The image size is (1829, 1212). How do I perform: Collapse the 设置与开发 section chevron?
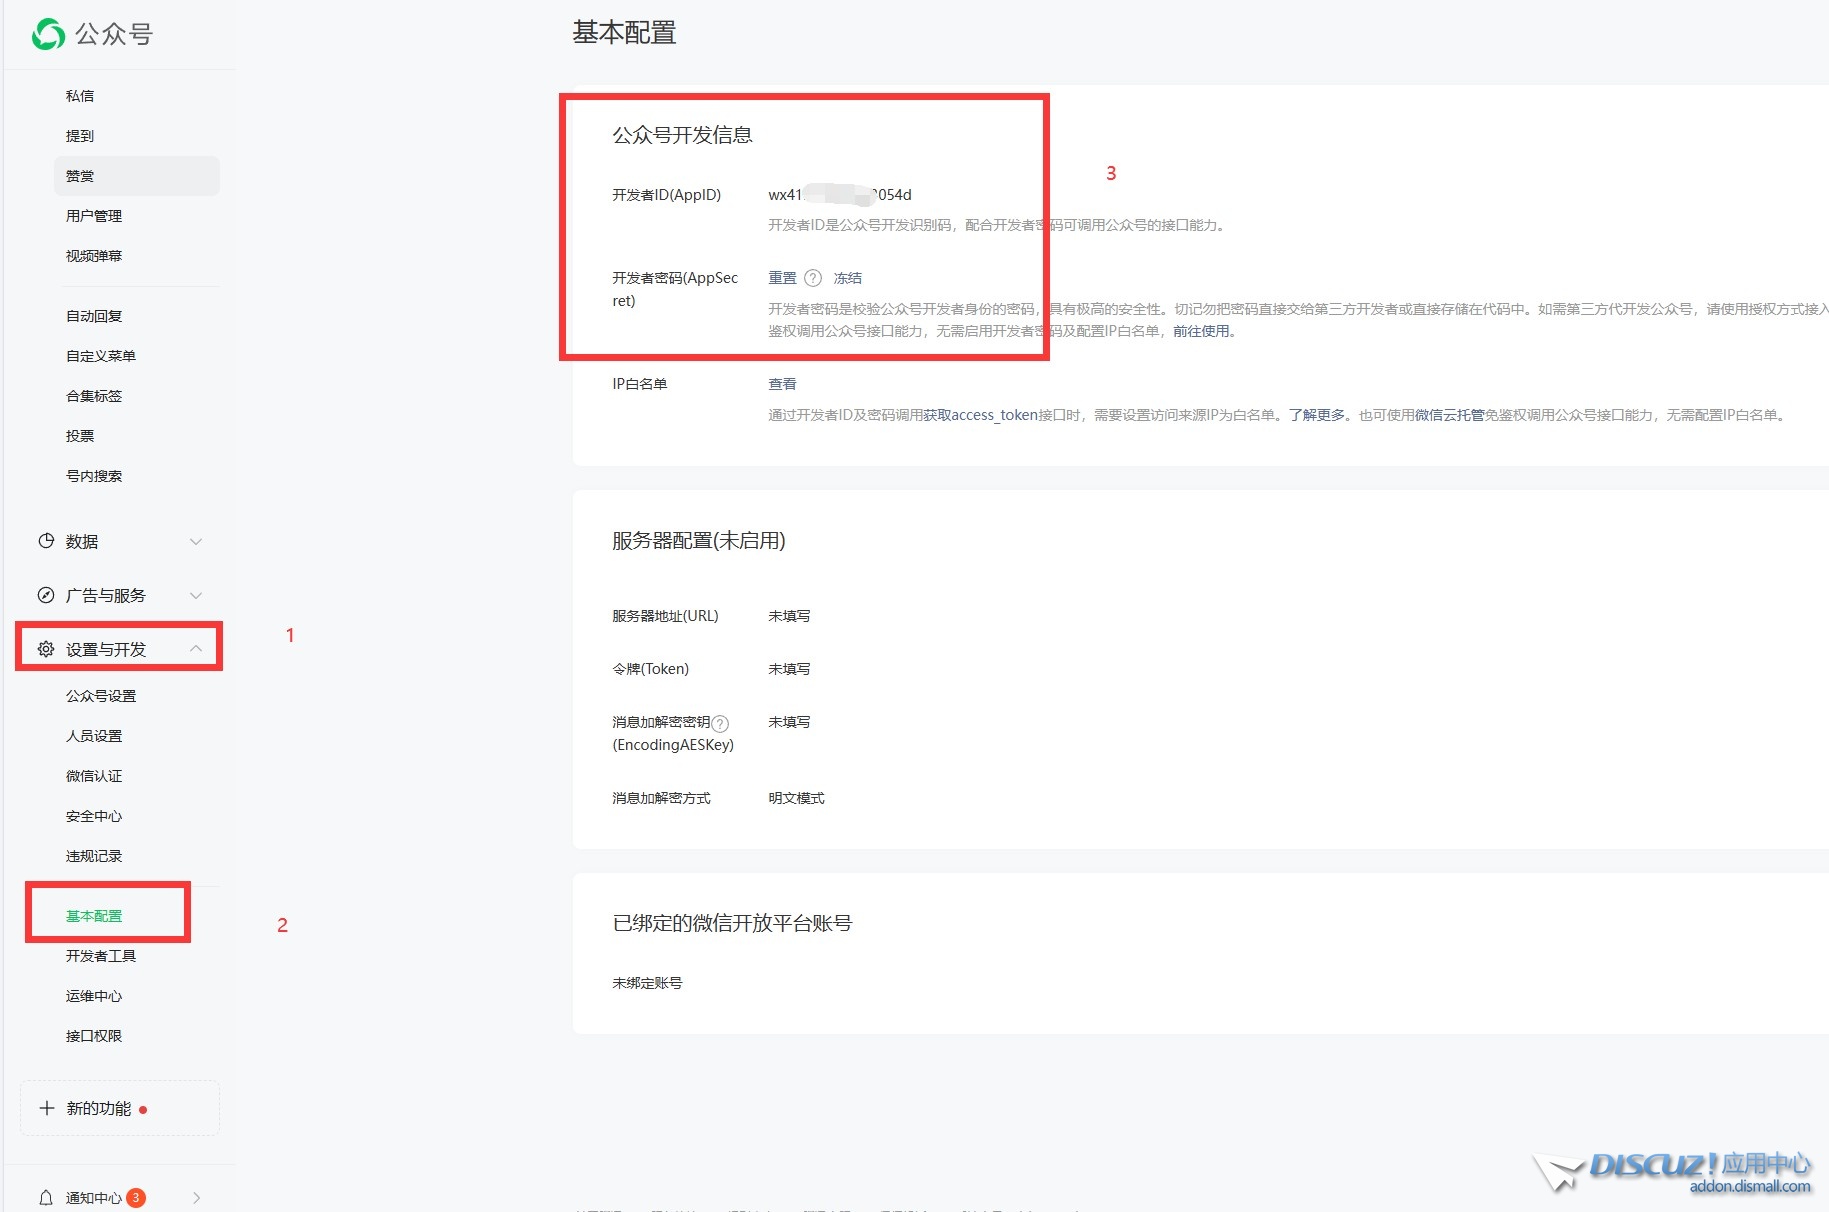pos(196,649)
